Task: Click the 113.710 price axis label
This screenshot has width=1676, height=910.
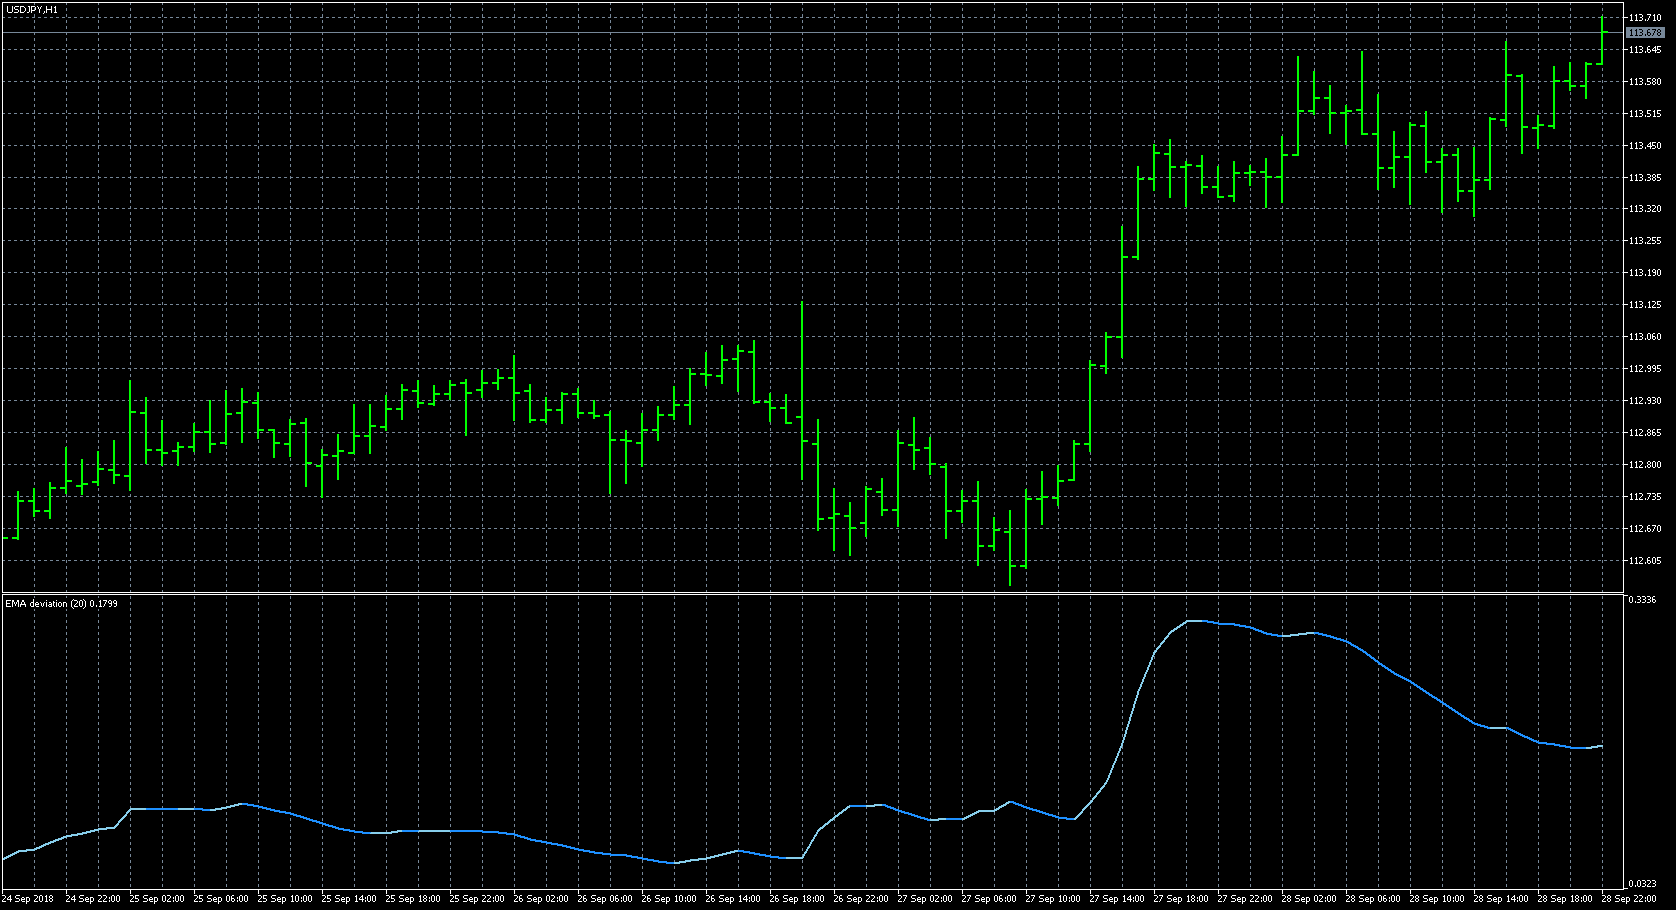Action: (1645, 18)
